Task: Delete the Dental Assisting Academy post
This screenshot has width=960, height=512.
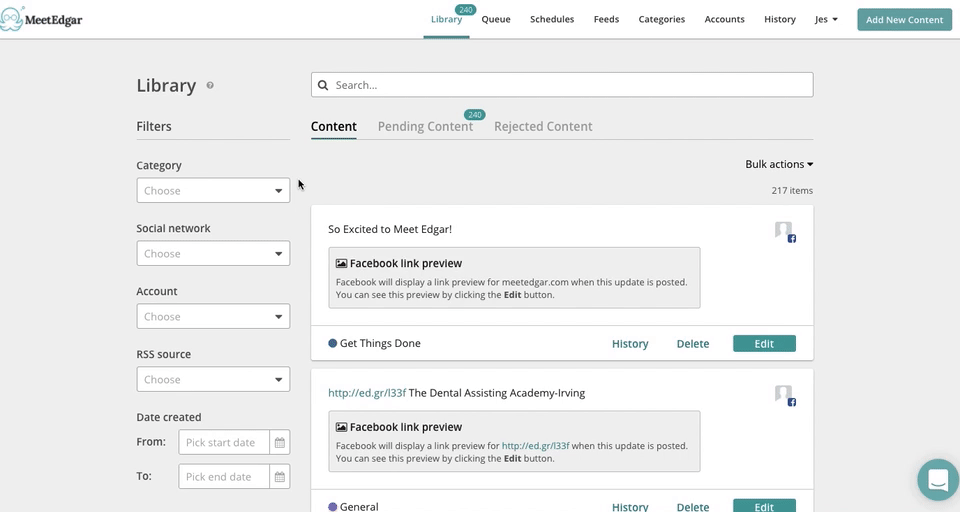Action: [x=692, y=506]
